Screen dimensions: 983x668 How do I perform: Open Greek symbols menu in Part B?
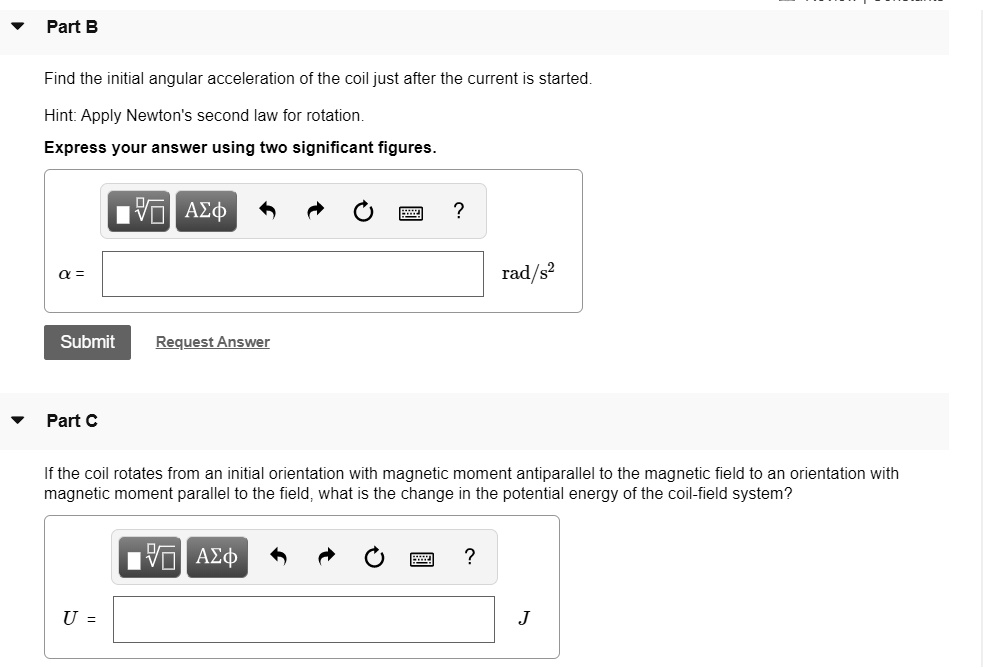[206, 211]
